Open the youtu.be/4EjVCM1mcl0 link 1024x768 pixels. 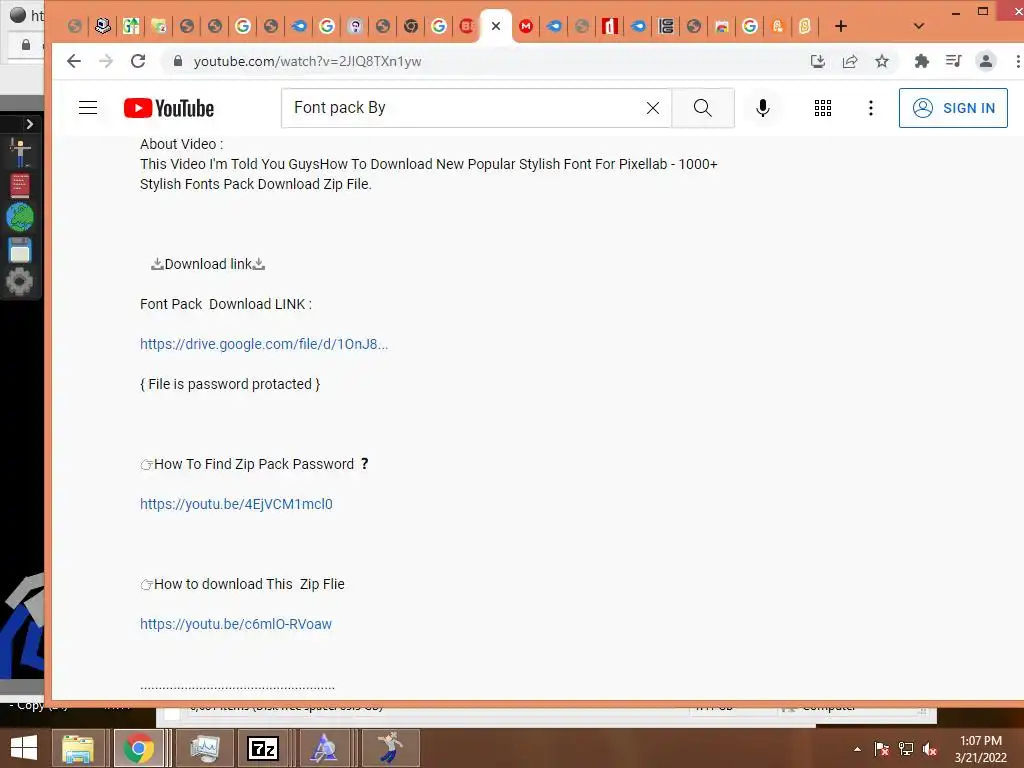click(x=236, y=504)
